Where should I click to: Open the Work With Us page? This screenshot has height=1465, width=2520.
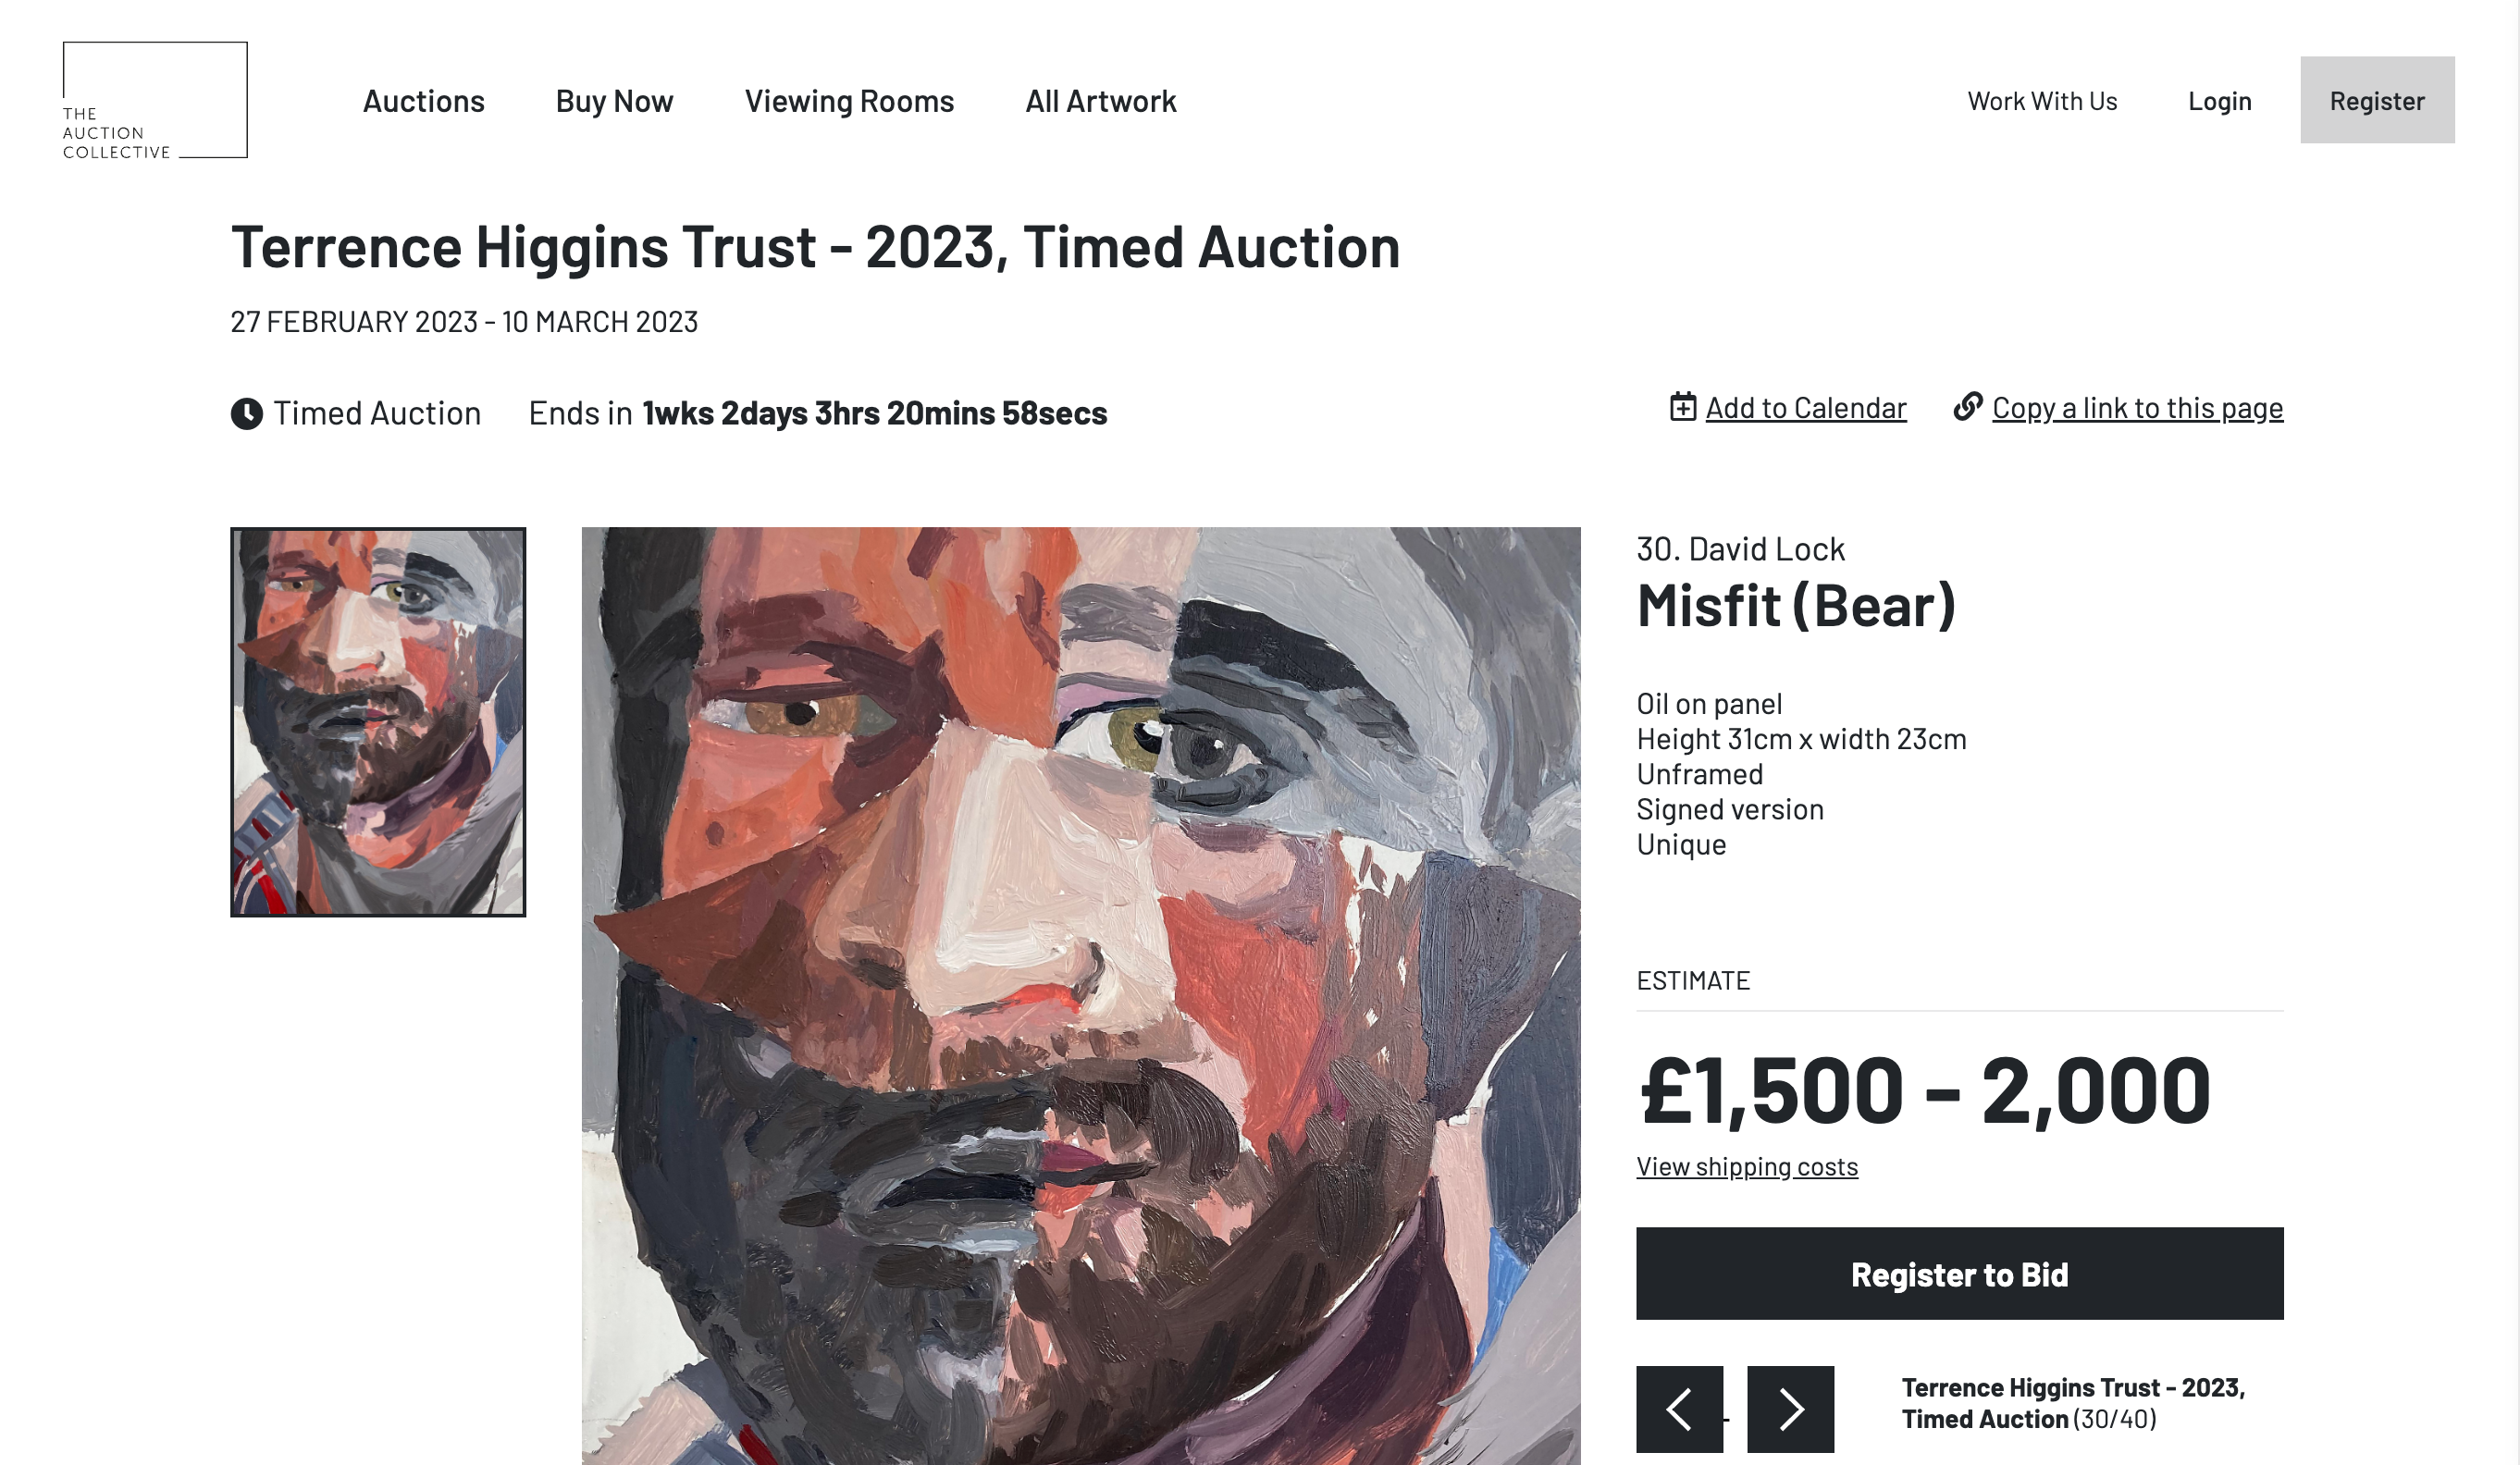2042,101
